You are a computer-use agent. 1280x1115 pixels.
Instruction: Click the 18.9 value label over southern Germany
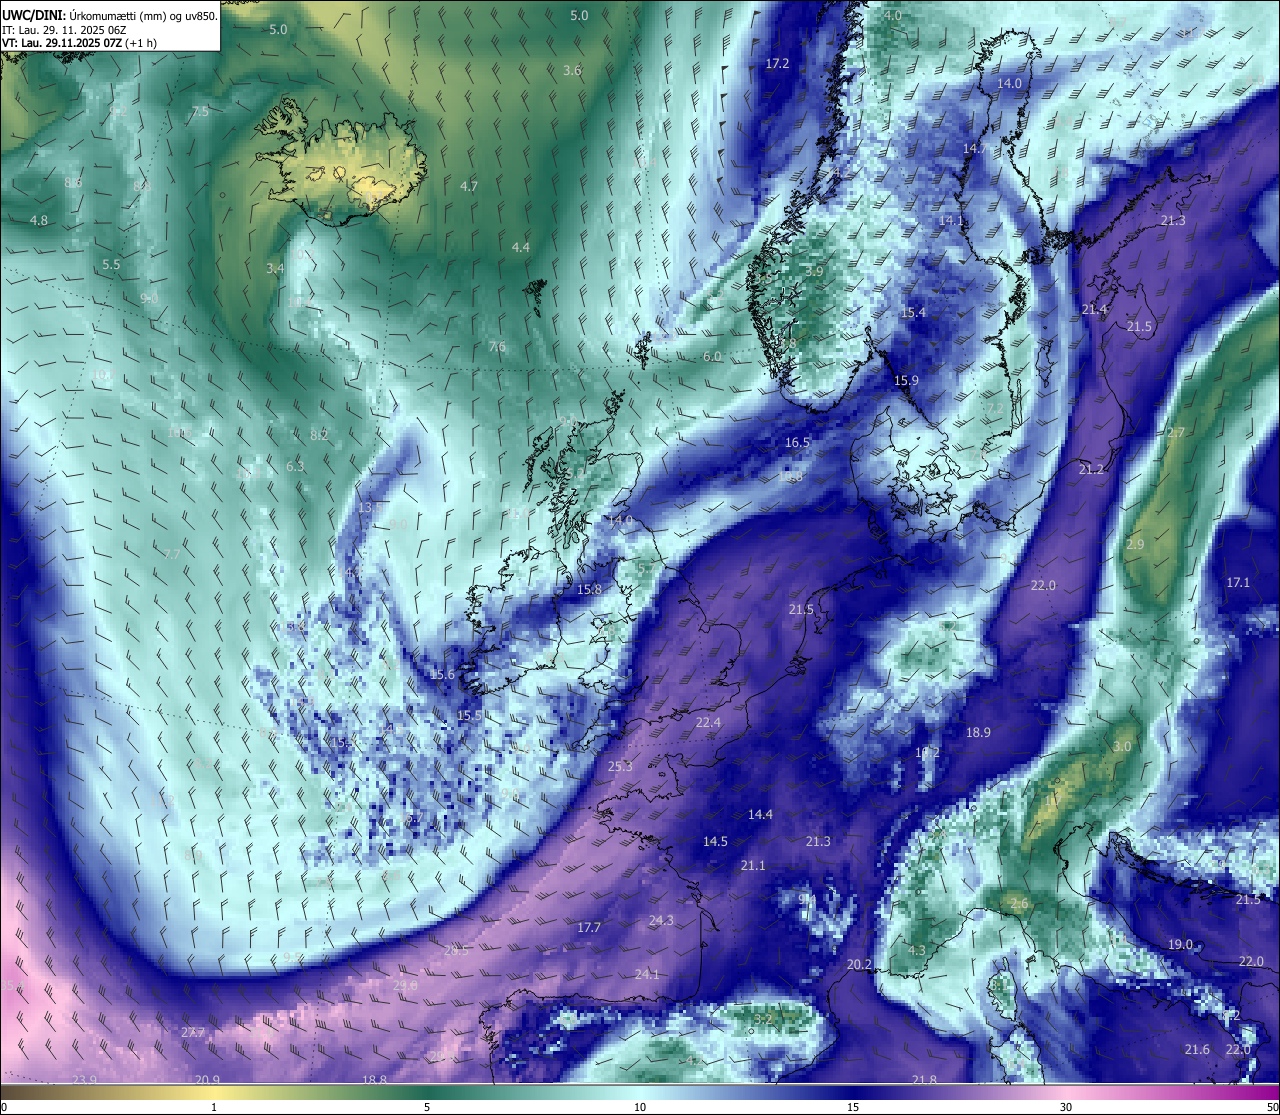pyautogui.click(x=978, y=733)
